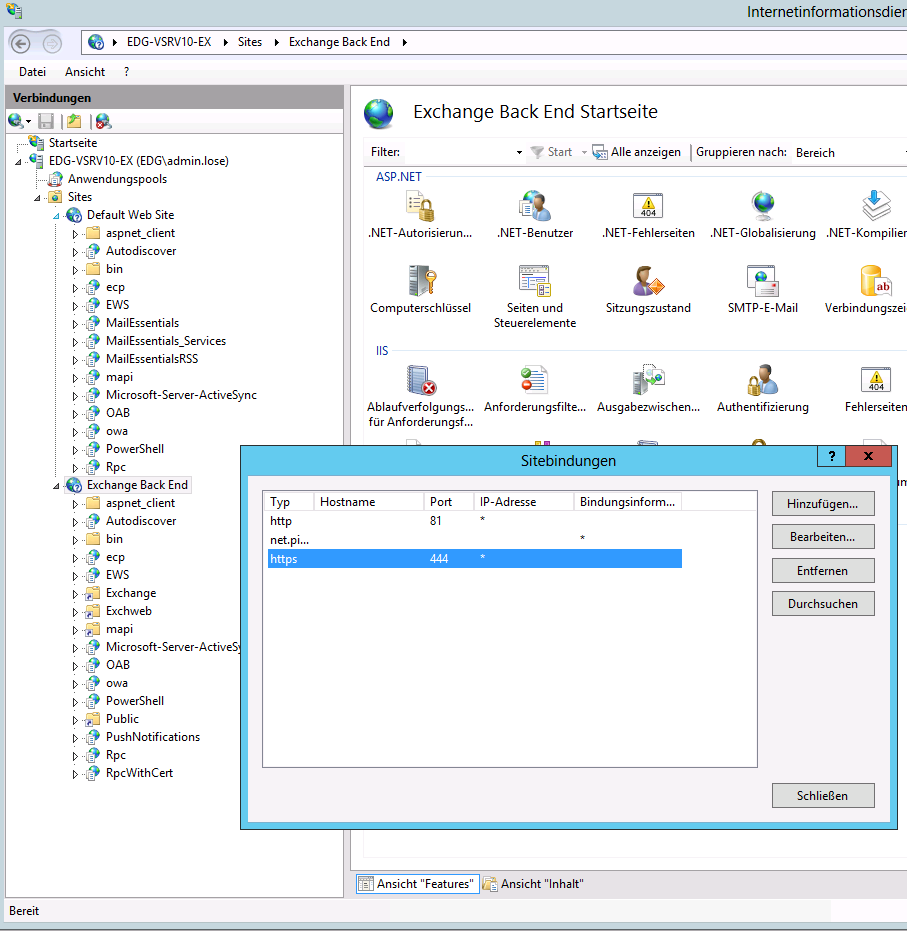Click the back navigation arrow
The image size is (907, 931).
21,43
